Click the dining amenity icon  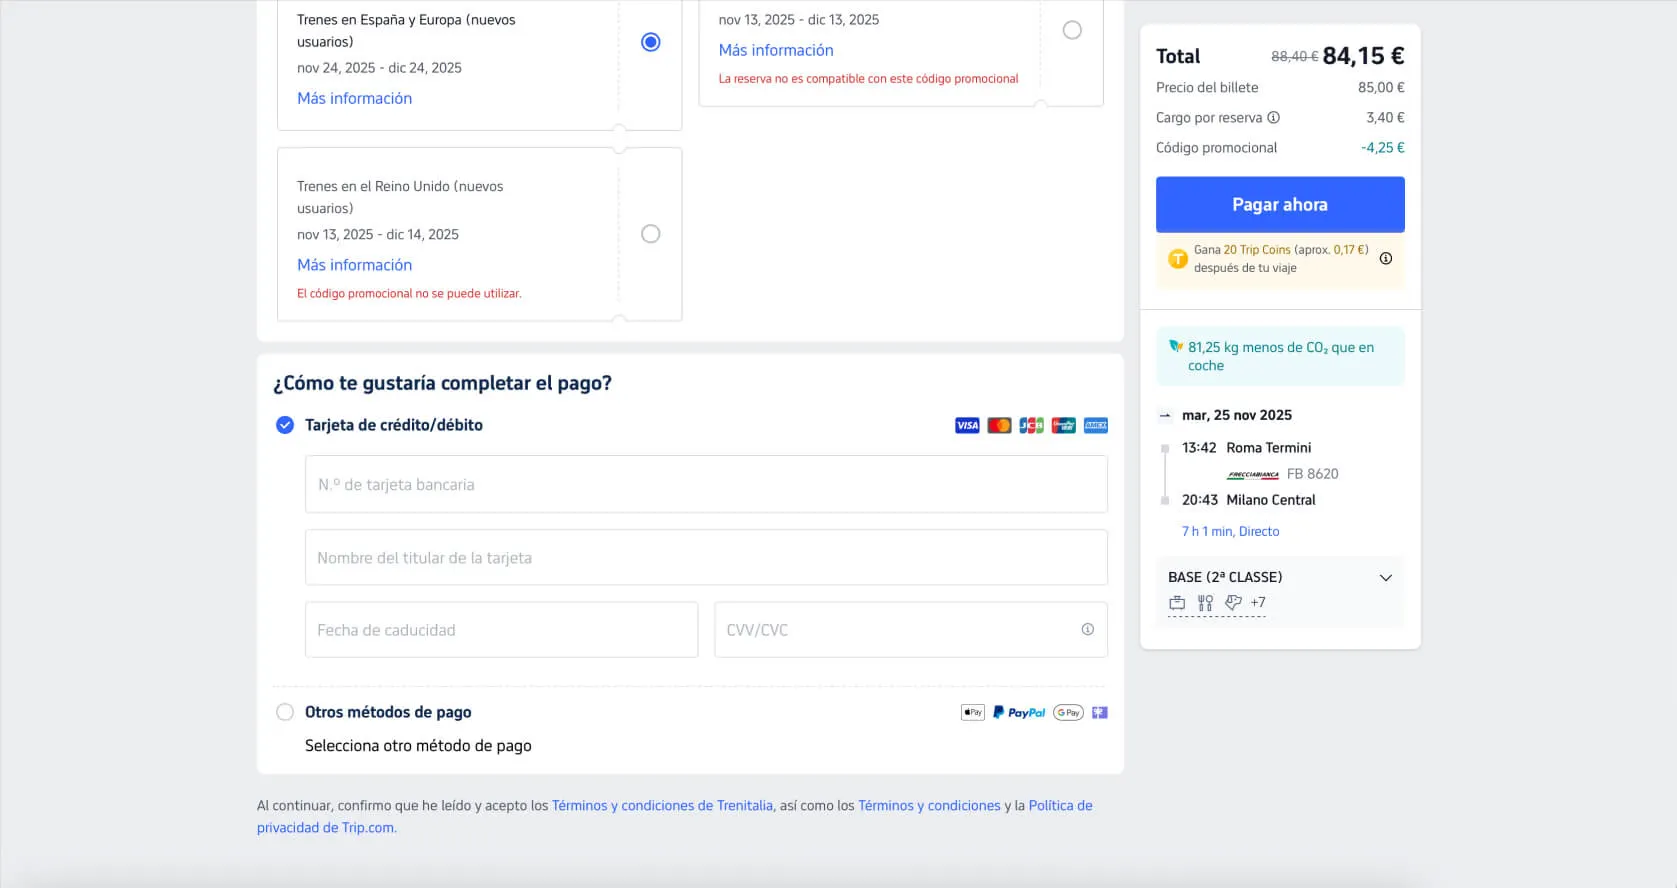pos(1205,603)
